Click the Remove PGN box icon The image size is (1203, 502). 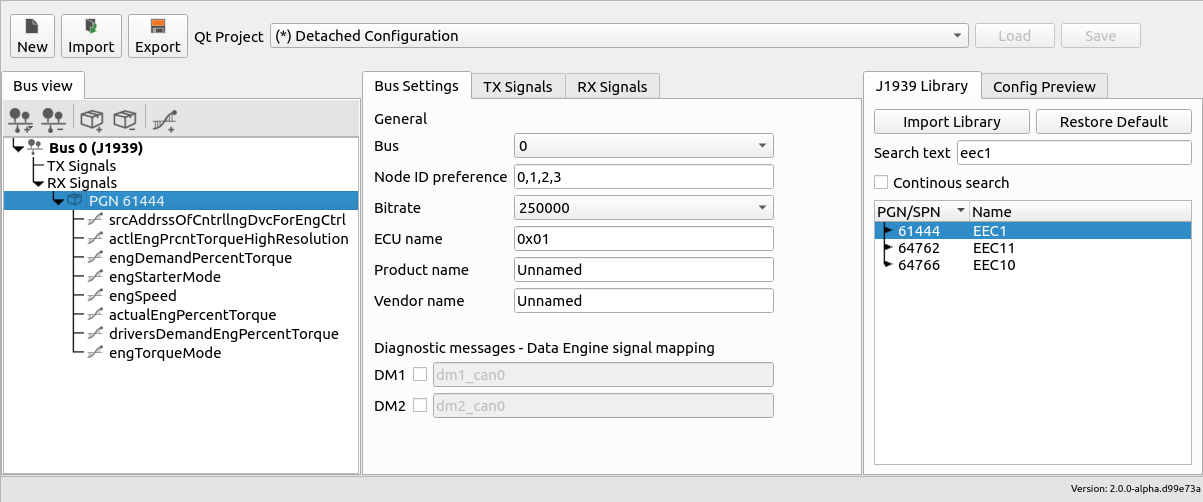[125, 120]
